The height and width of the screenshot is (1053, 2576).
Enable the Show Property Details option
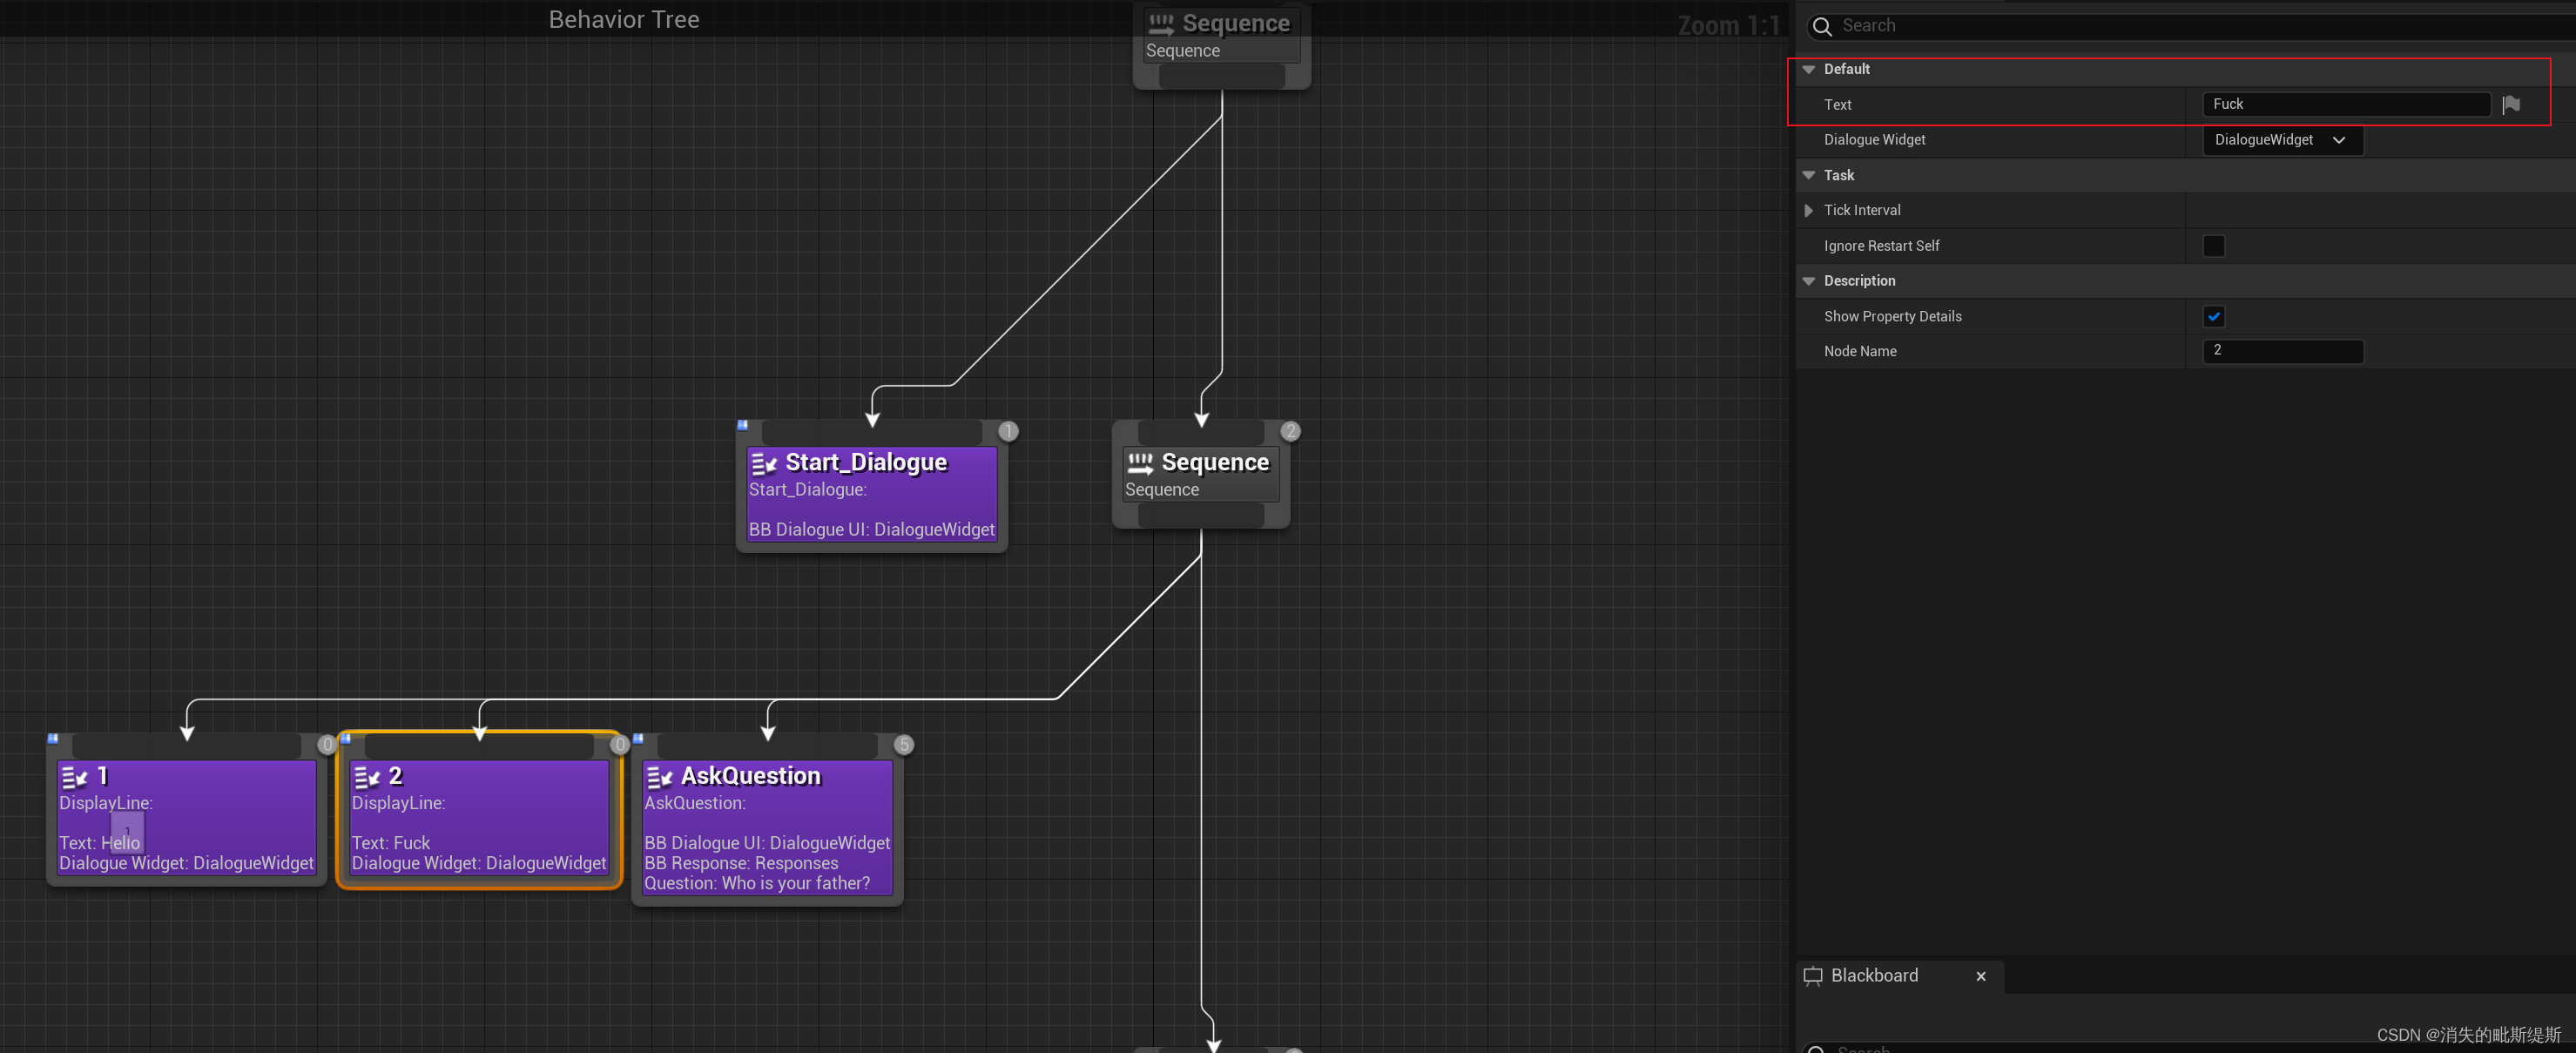[2213, 315]
